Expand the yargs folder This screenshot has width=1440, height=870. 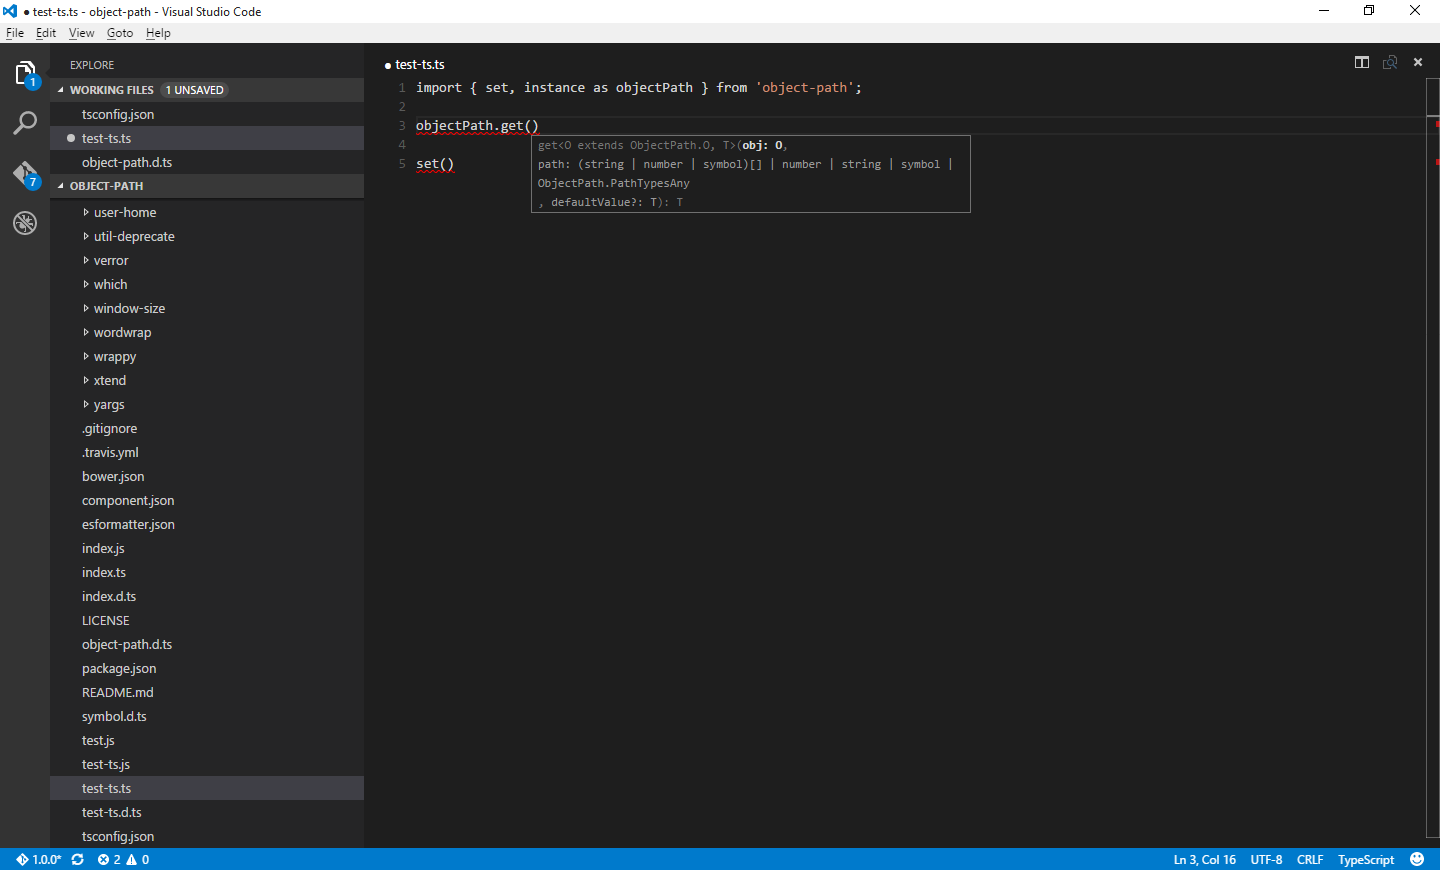[207, 404]
